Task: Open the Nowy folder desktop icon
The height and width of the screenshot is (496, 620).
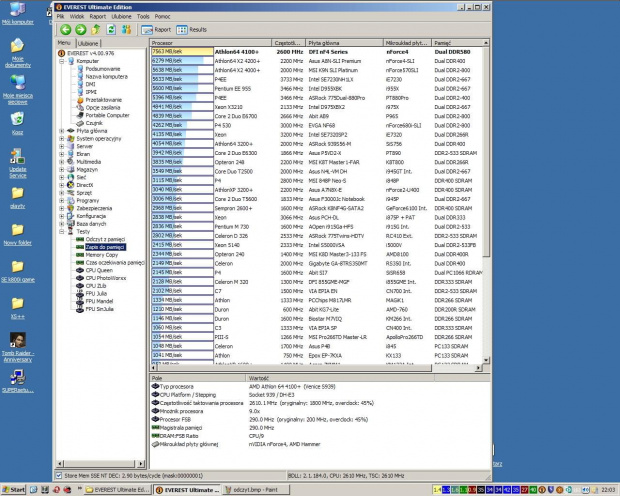Action: click(17, 235)
